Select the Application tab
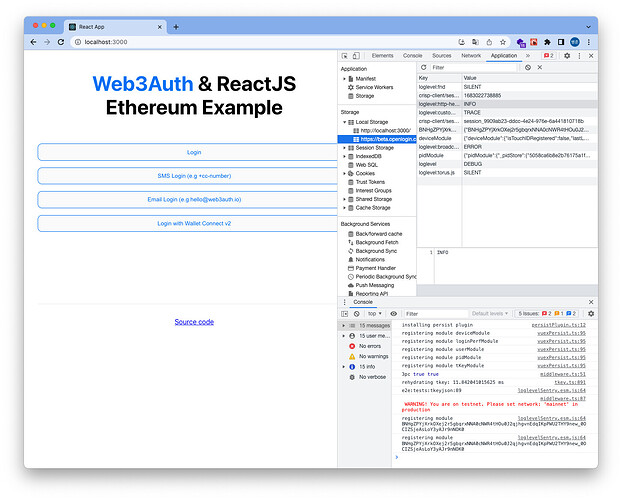Image resolution: width=622 pixels, height=500 pixels. coord(504,56)
